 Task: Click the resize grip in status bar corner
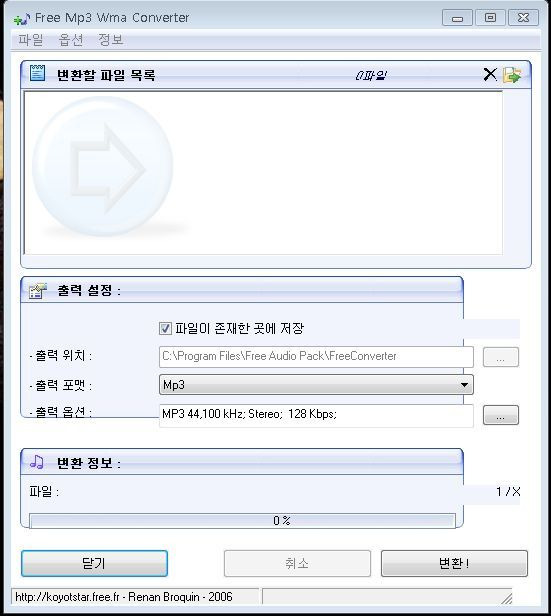[507, 598]
